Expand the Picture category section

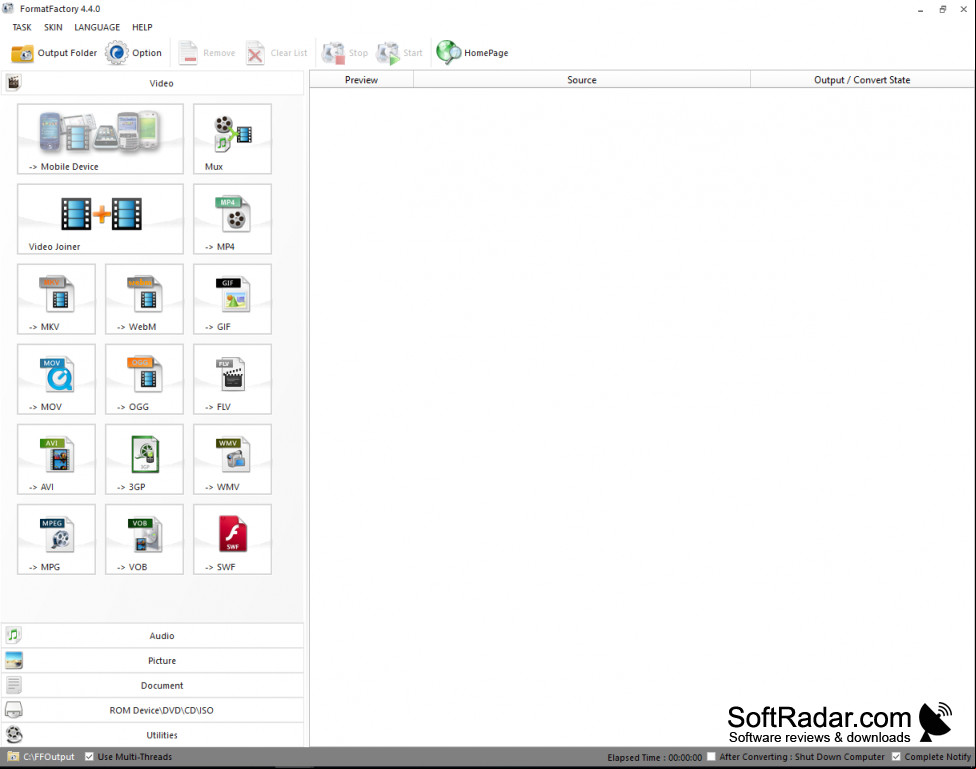coord(152,661)
